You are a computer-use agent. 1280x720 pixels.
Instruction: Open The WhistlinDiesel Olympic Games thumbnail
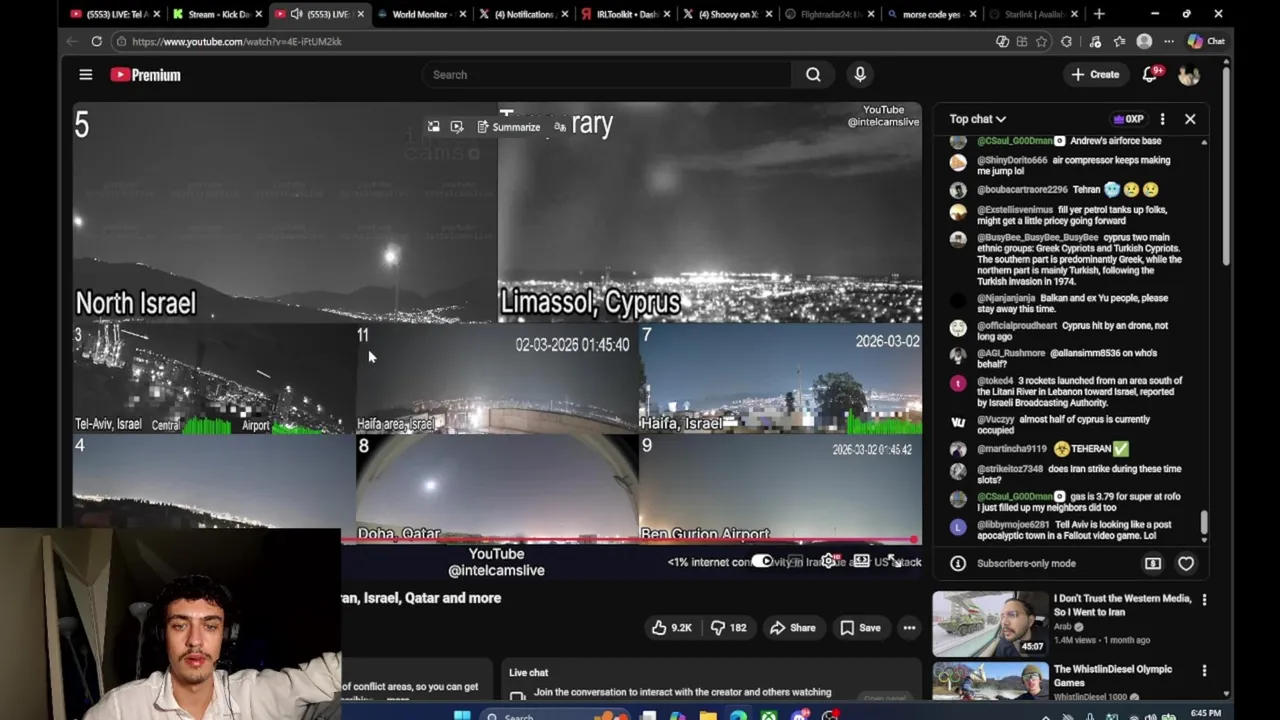pos(990,682)
